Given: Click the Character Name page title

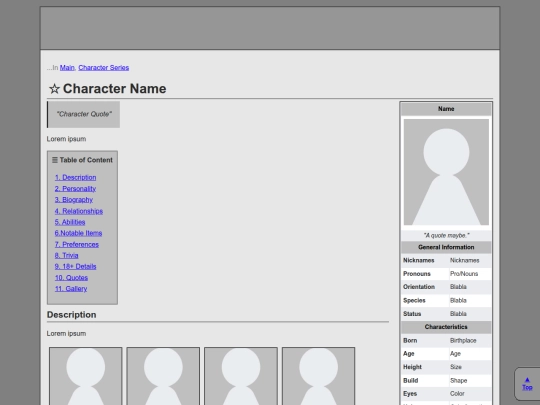Looking at the screenshot, I should [x=114, y=89].
